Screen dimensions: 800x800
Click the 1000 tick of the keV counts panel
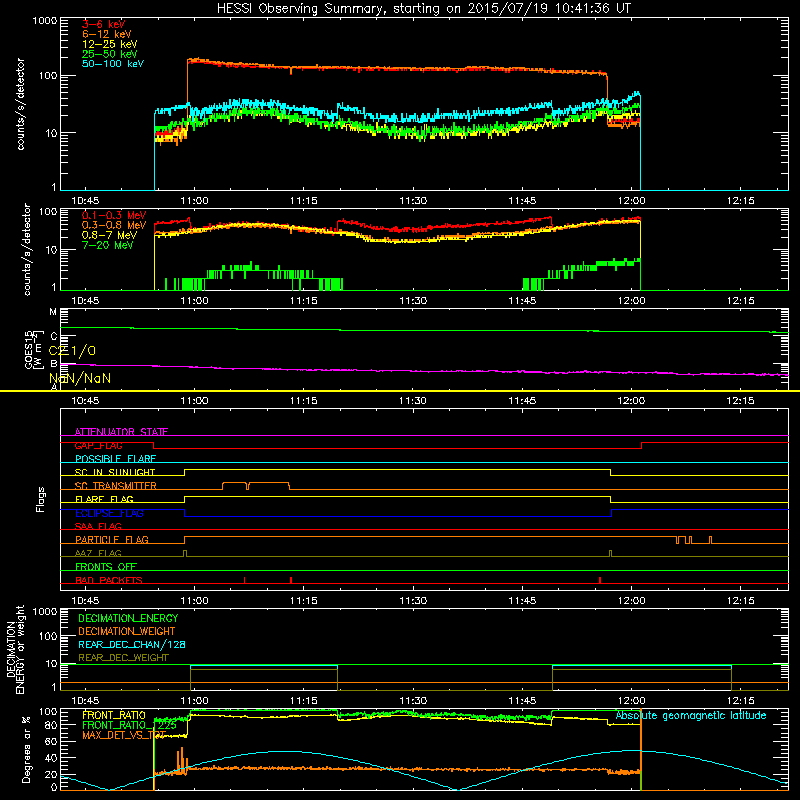[45, 21]
